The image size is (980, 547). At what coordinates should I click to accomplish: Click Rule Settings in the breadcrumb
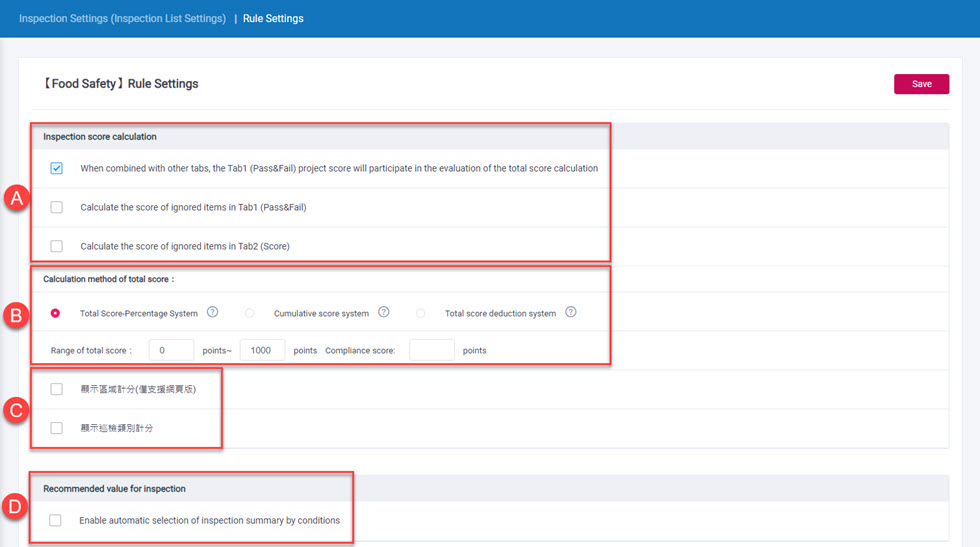pos(273,18)
